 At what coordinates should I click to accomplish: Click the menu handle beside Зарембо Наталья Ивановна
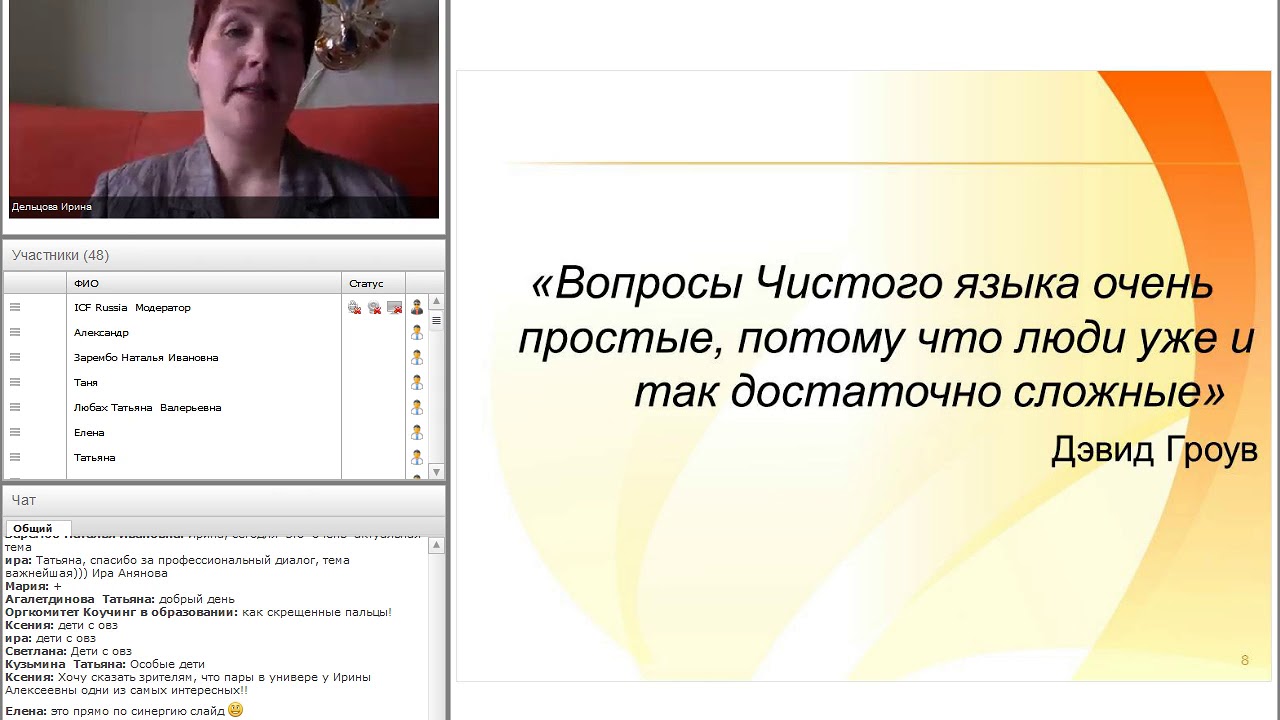tap(15, 357)
